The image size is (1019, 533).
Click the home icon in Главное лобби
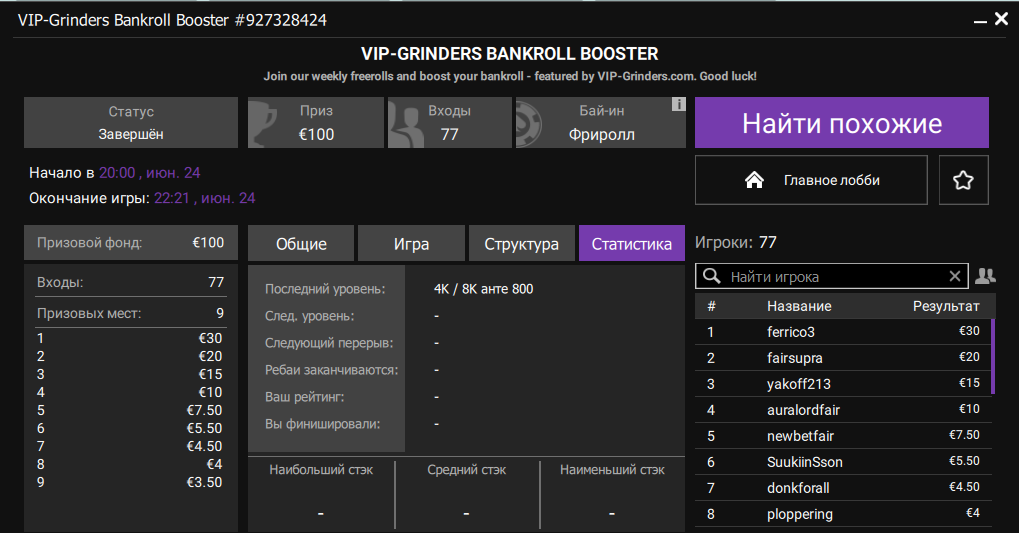(754, 180)
